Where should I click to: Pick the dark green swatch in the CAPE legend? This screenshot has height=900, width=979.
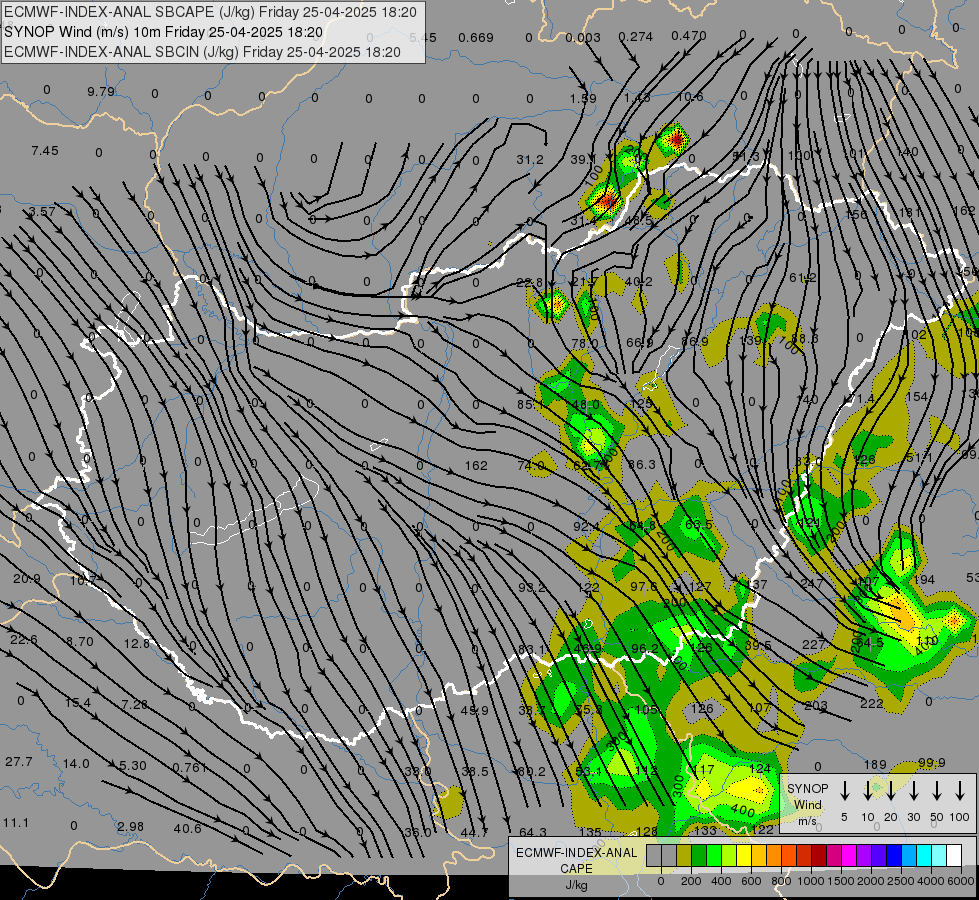click(x=699, y=856)
